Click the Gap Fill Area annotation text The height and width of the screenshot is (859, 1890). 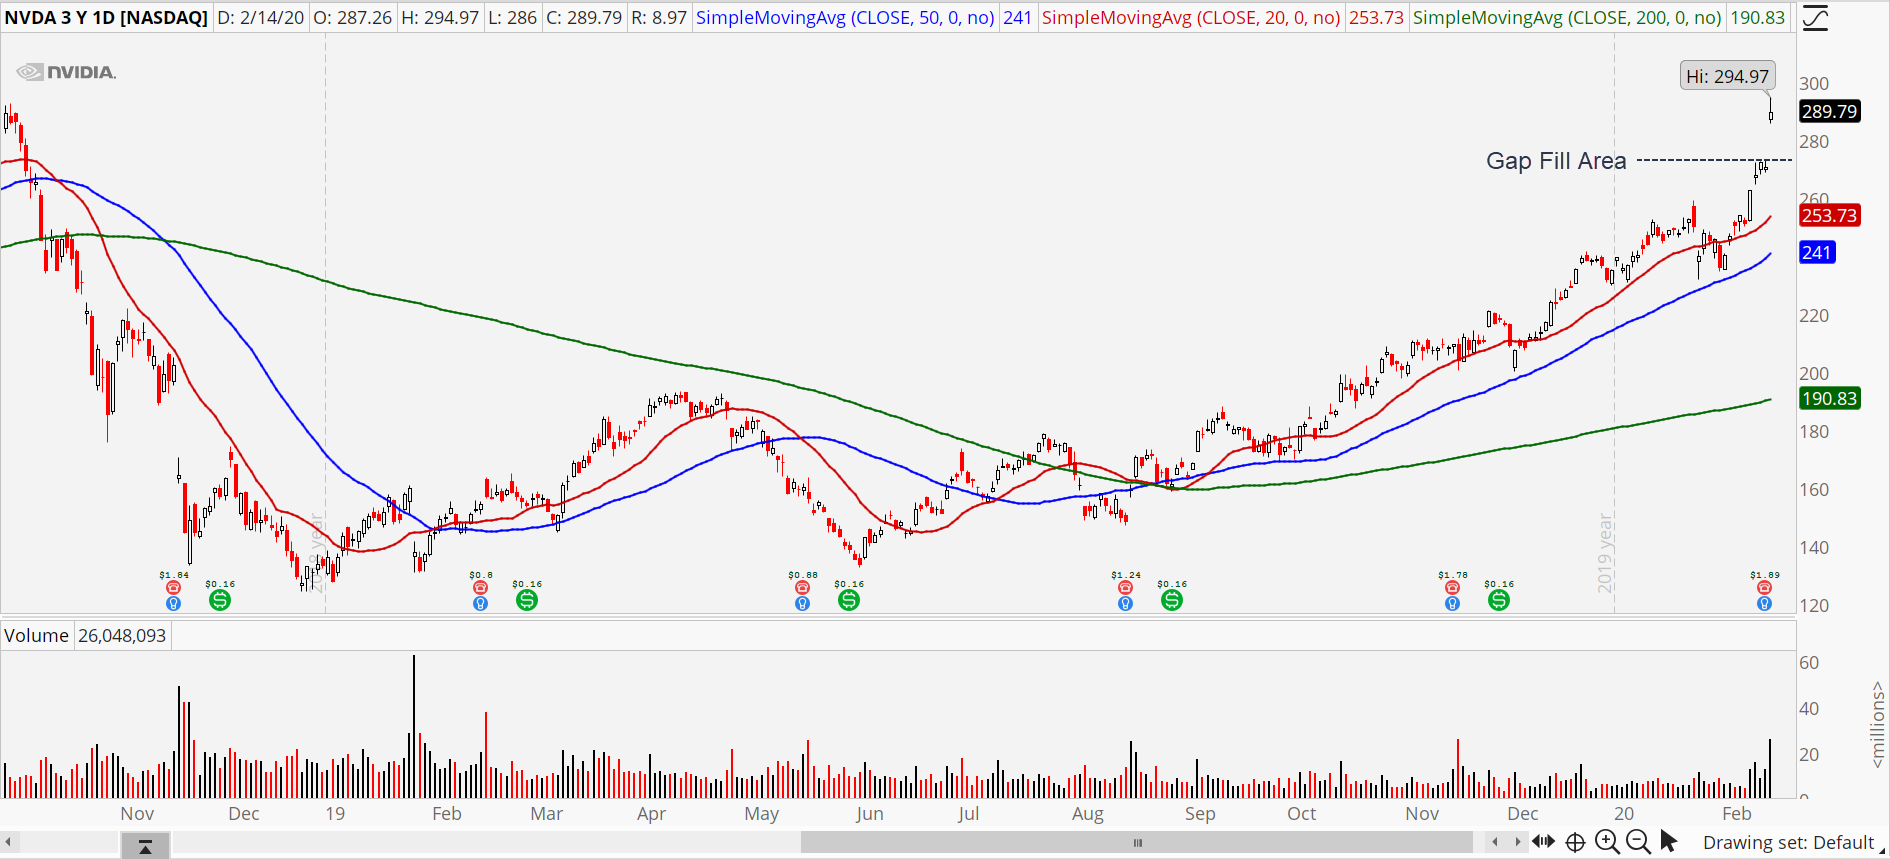[x=1556, y=161]
